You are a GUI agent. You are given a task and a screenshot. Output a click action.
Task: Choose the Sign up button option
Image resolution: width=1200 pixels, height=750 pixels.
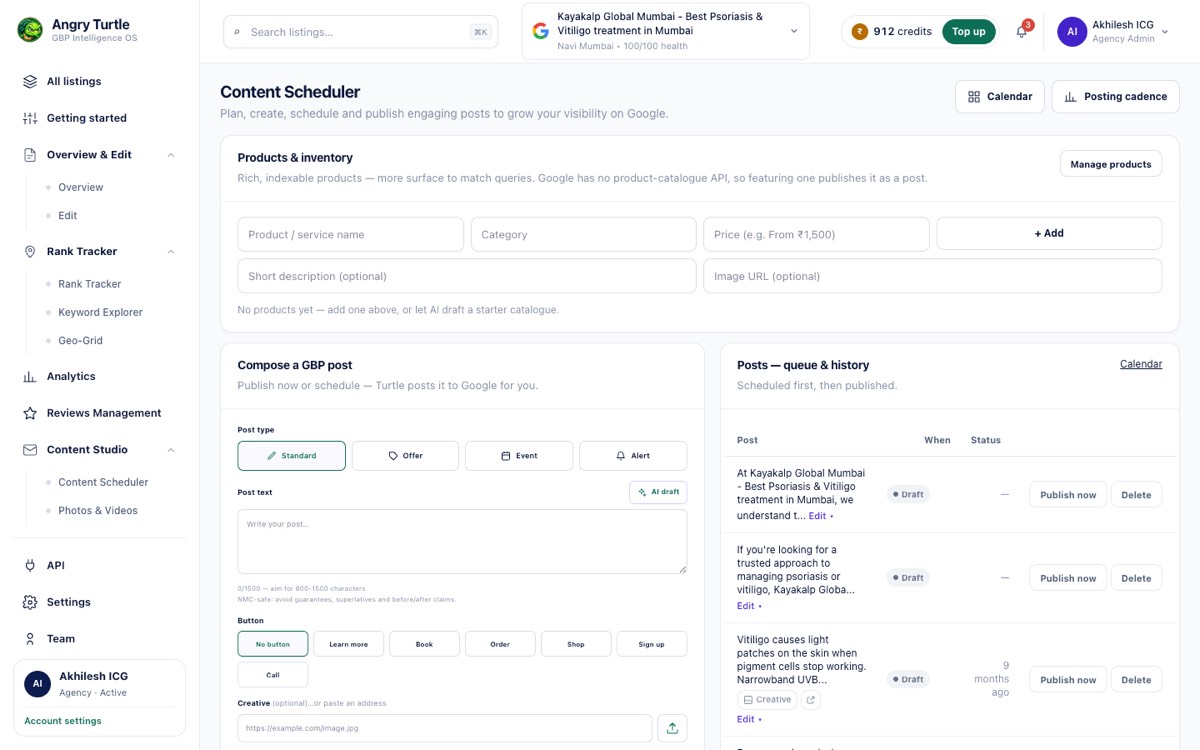pyautogui.click(x=652, y=644)
